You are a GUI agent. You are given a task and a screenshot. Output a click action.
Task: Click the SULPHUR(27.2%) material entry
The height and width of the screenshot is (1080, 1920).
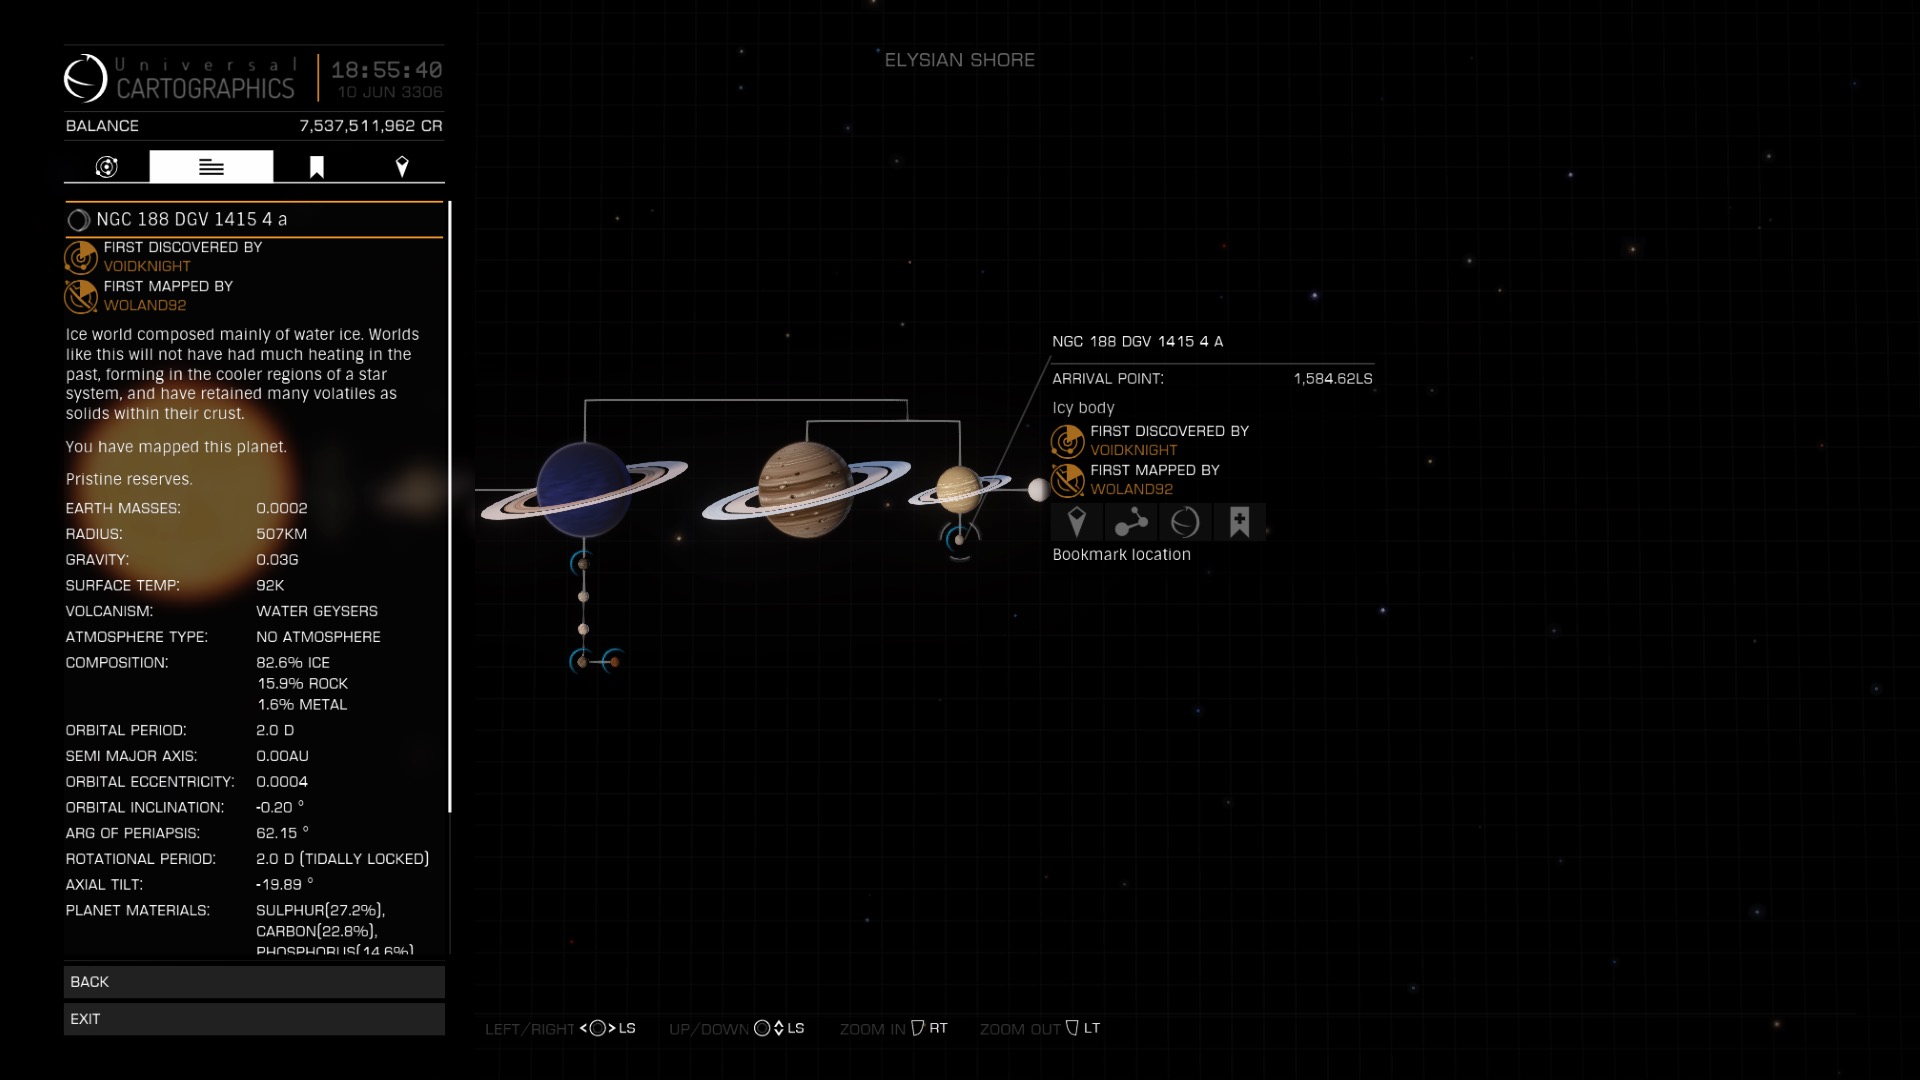320,911
